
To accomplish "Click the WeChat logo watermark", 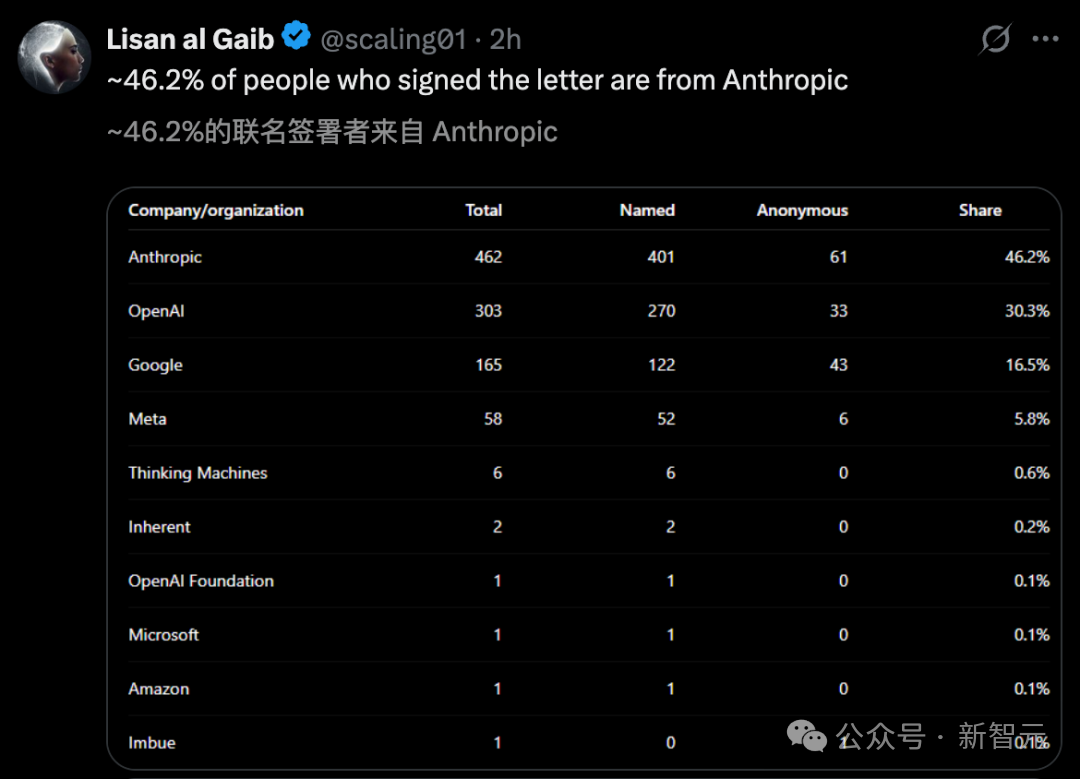I will 806,736.
